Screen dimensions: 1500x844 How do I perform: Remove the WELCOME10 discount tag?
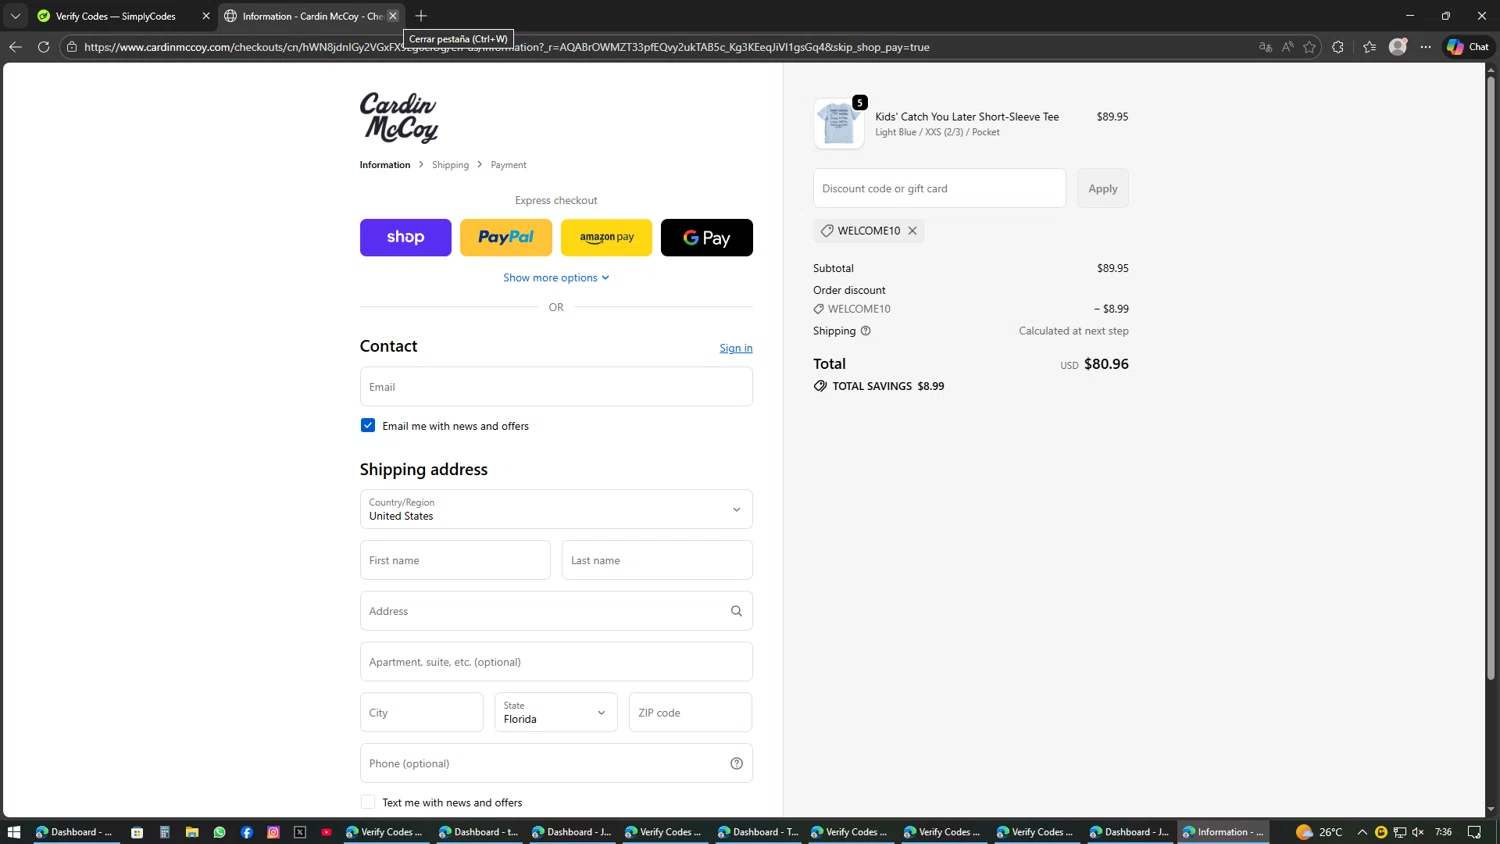pos(912,231)
